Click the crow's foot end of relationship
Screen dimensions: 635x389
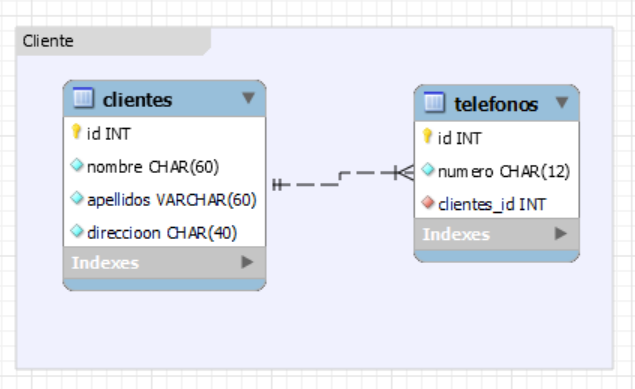coord(405,173)
